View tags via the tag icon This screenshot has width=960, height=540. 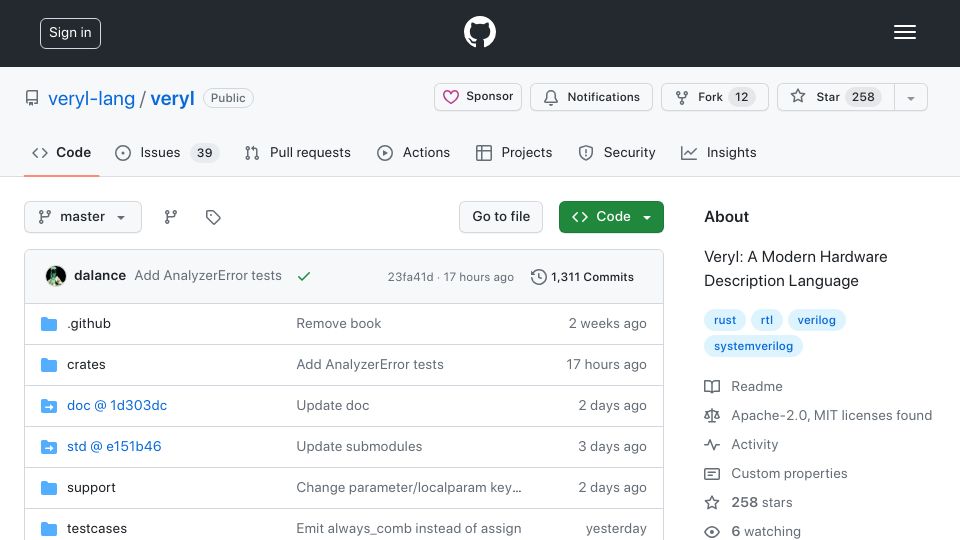(213, 217)
